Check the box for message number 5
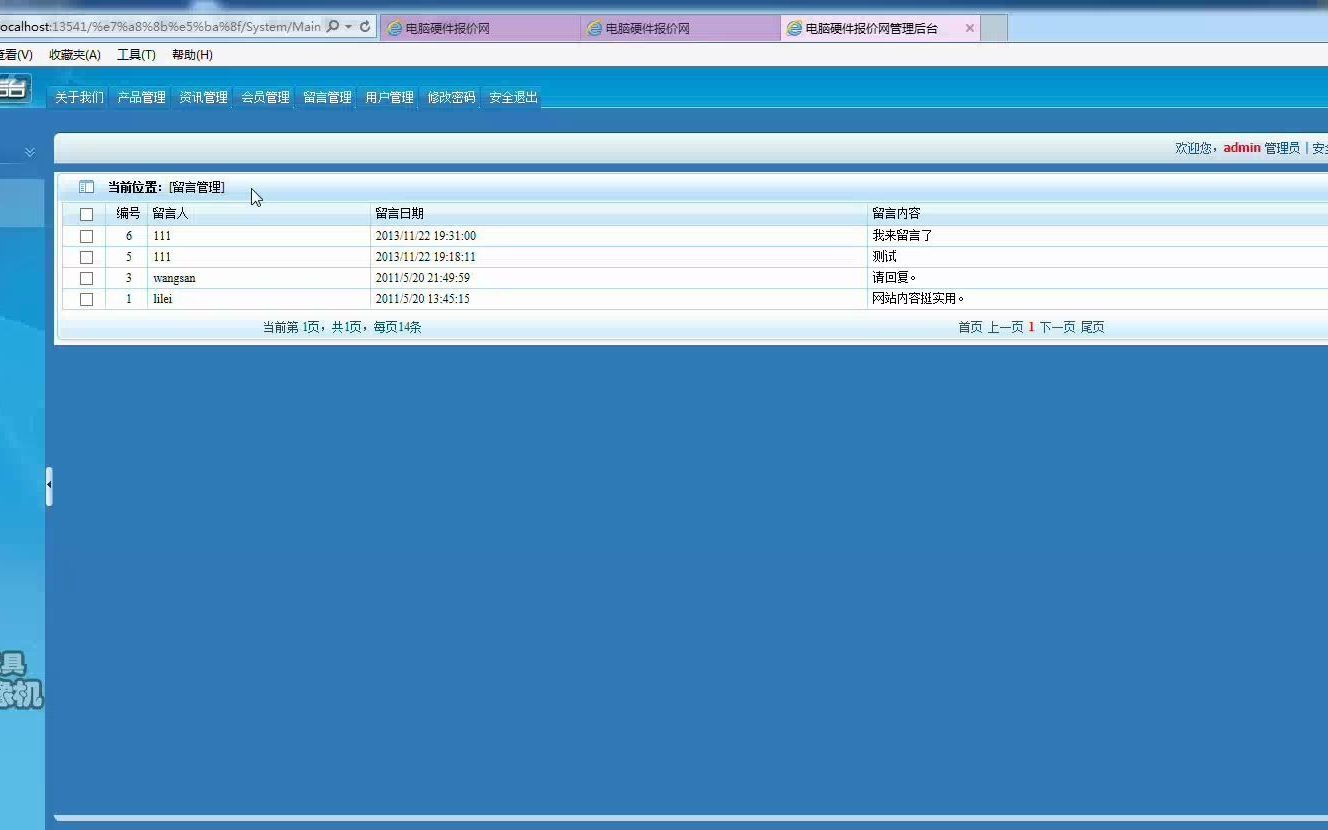Screen dimensions: 1328x830 (86, 257)
